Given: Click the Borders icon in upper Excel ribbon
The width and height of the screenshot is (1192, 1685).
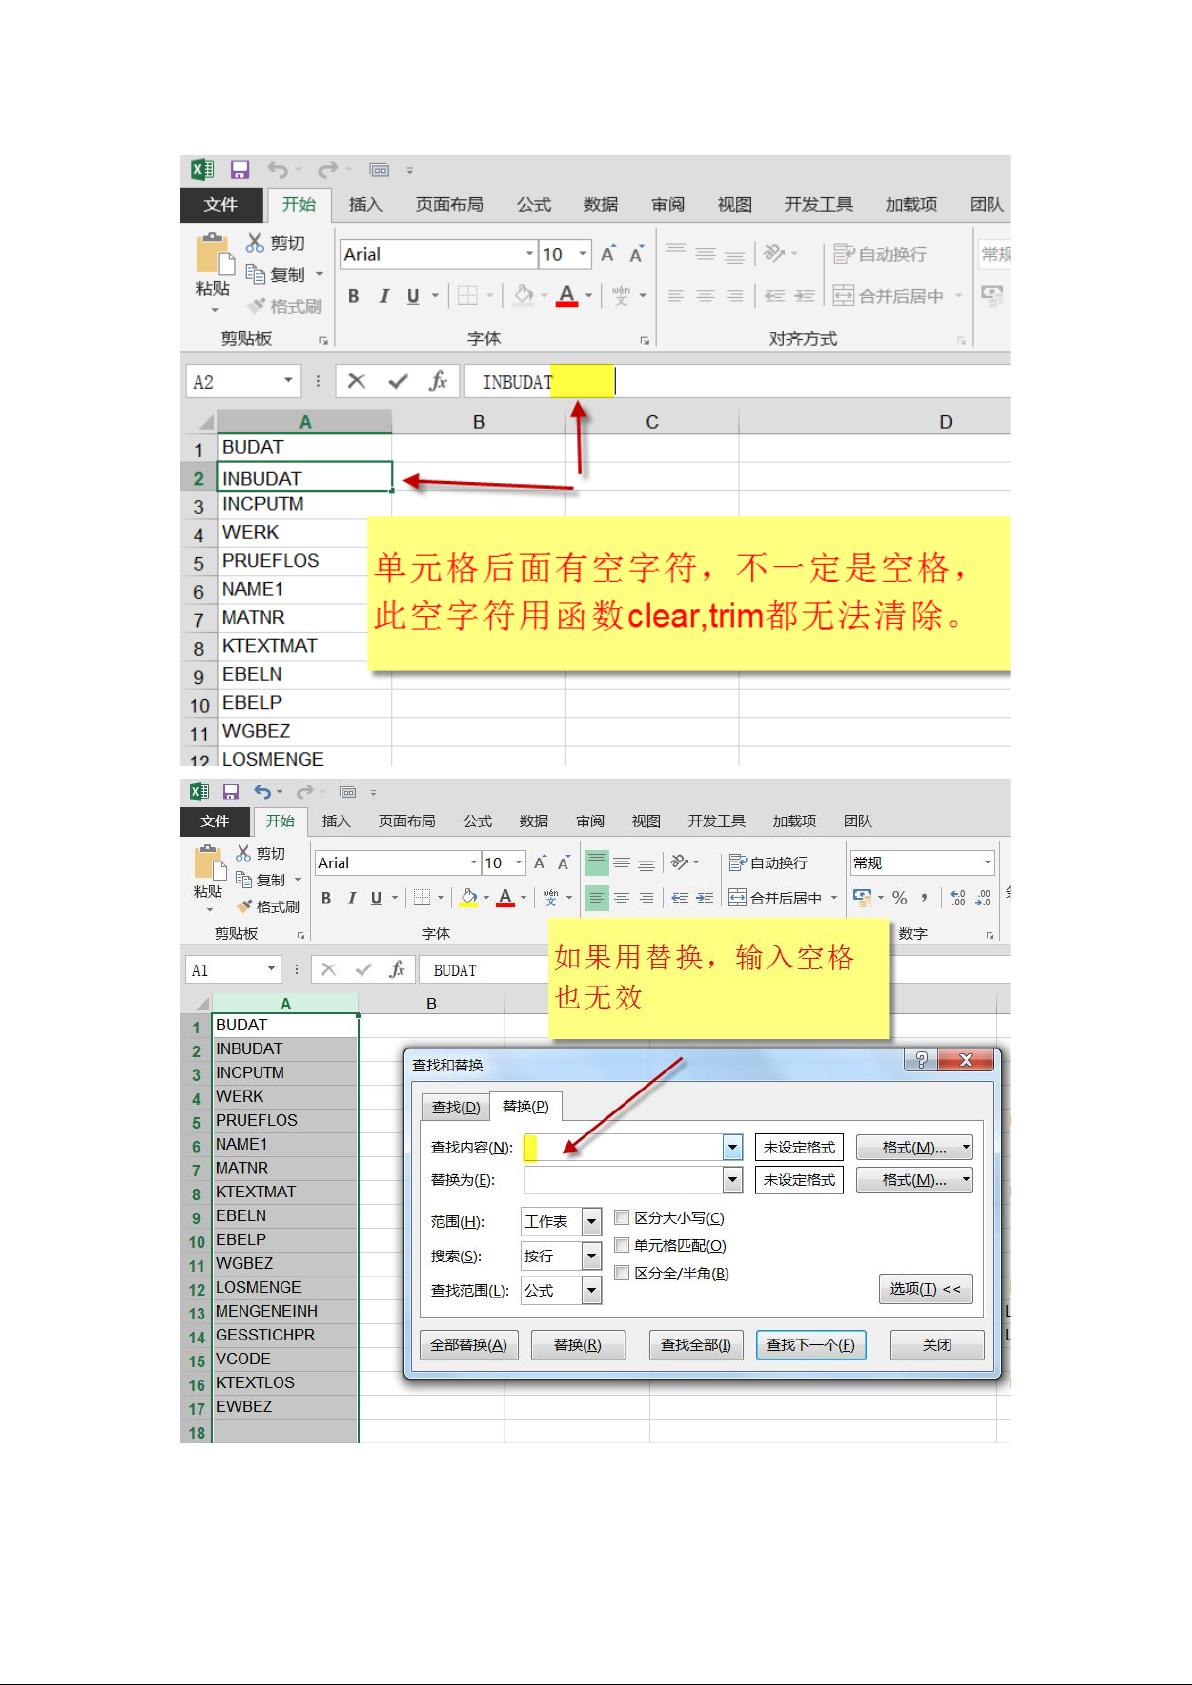Looking at the screenshot, I should pos(467,295).
